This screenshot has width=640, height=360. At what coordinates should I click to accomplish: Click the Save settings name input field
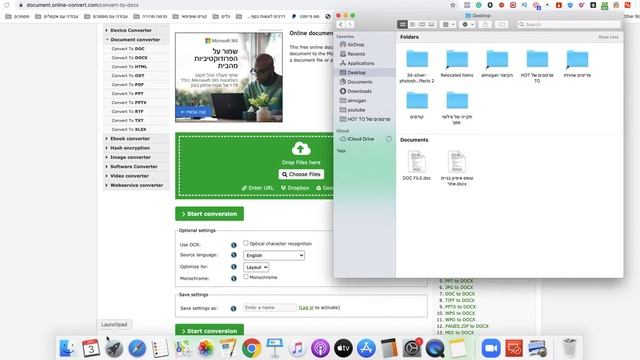270,307
